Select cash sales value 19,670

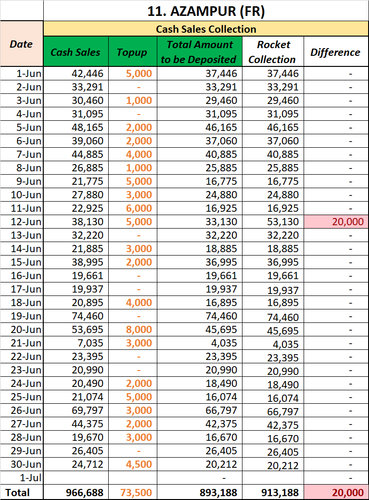[x=76, y=437]
